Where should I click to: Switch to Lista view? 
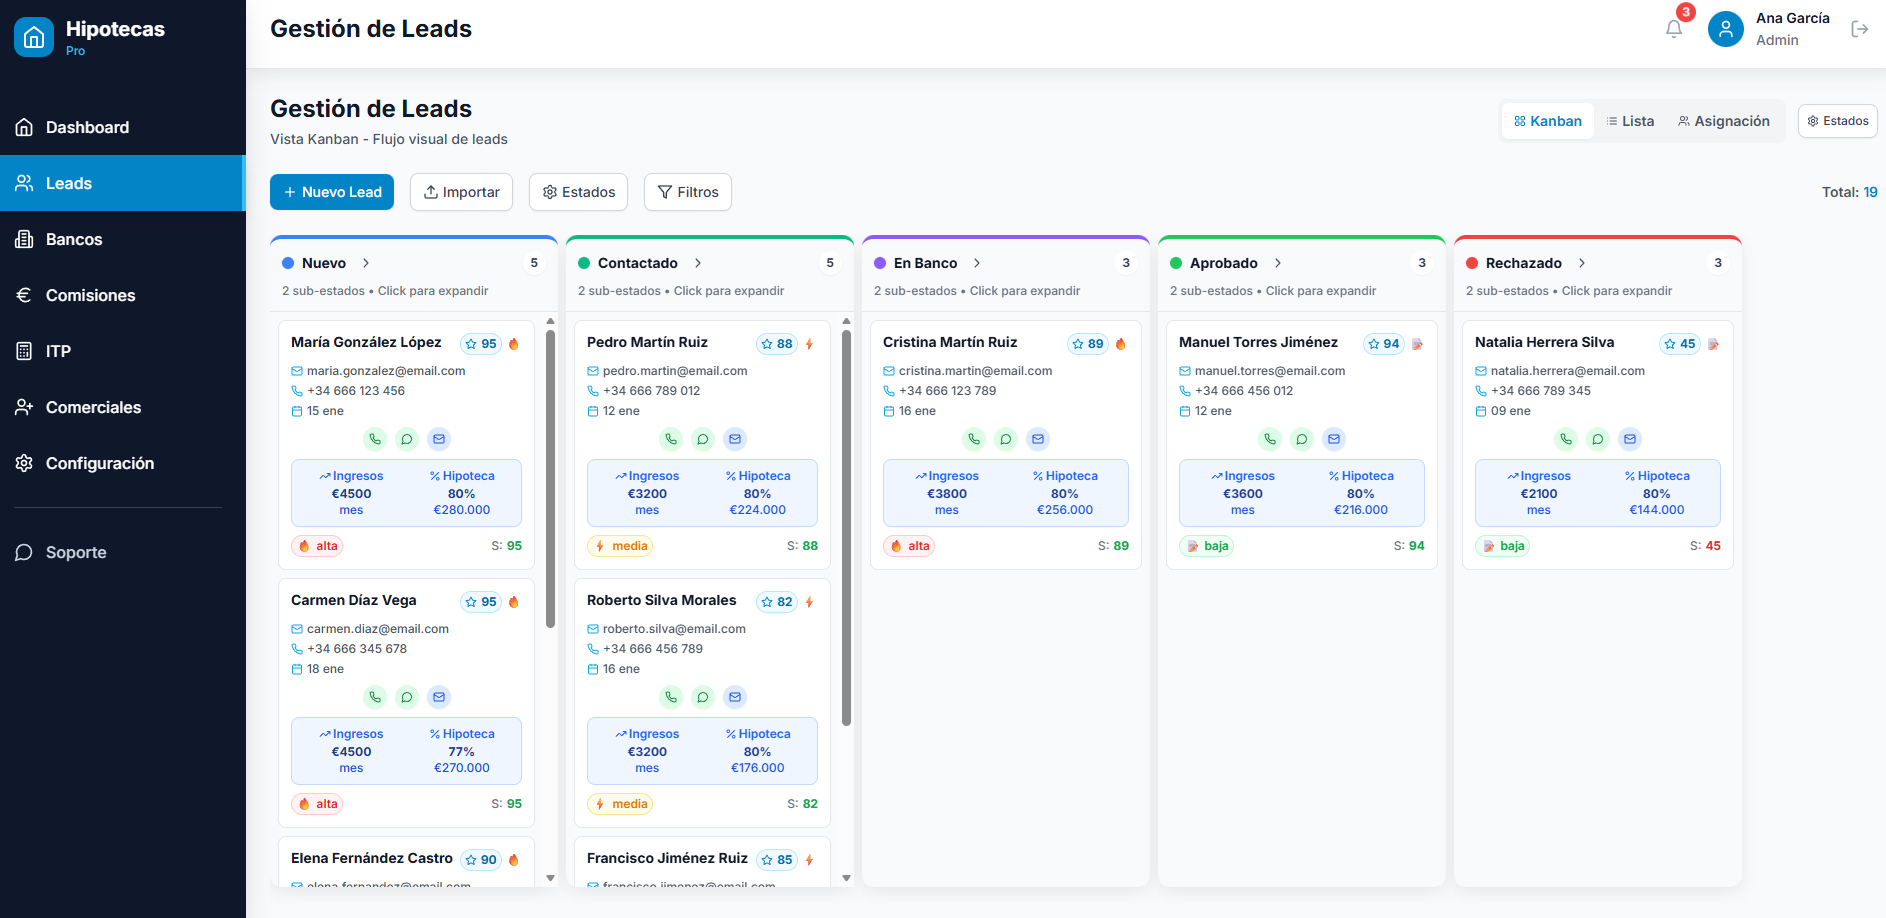pyautogui.click(x=1630, y=121)
